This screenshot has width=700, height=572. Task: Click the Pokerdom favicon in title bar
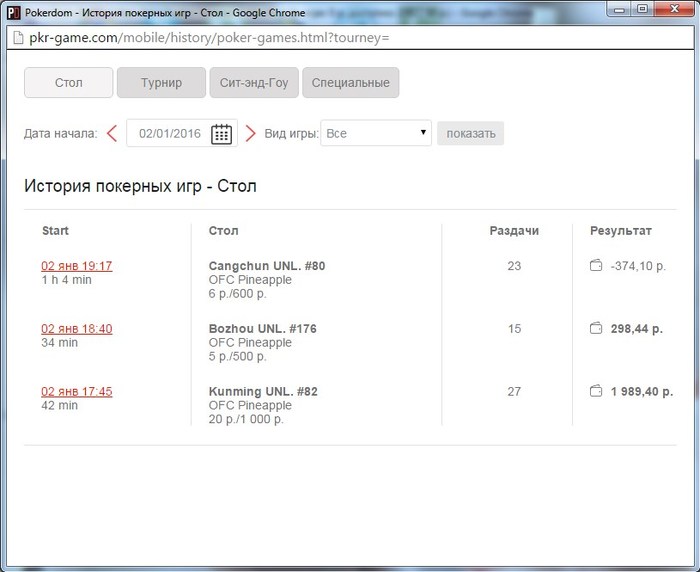point(13,13)
